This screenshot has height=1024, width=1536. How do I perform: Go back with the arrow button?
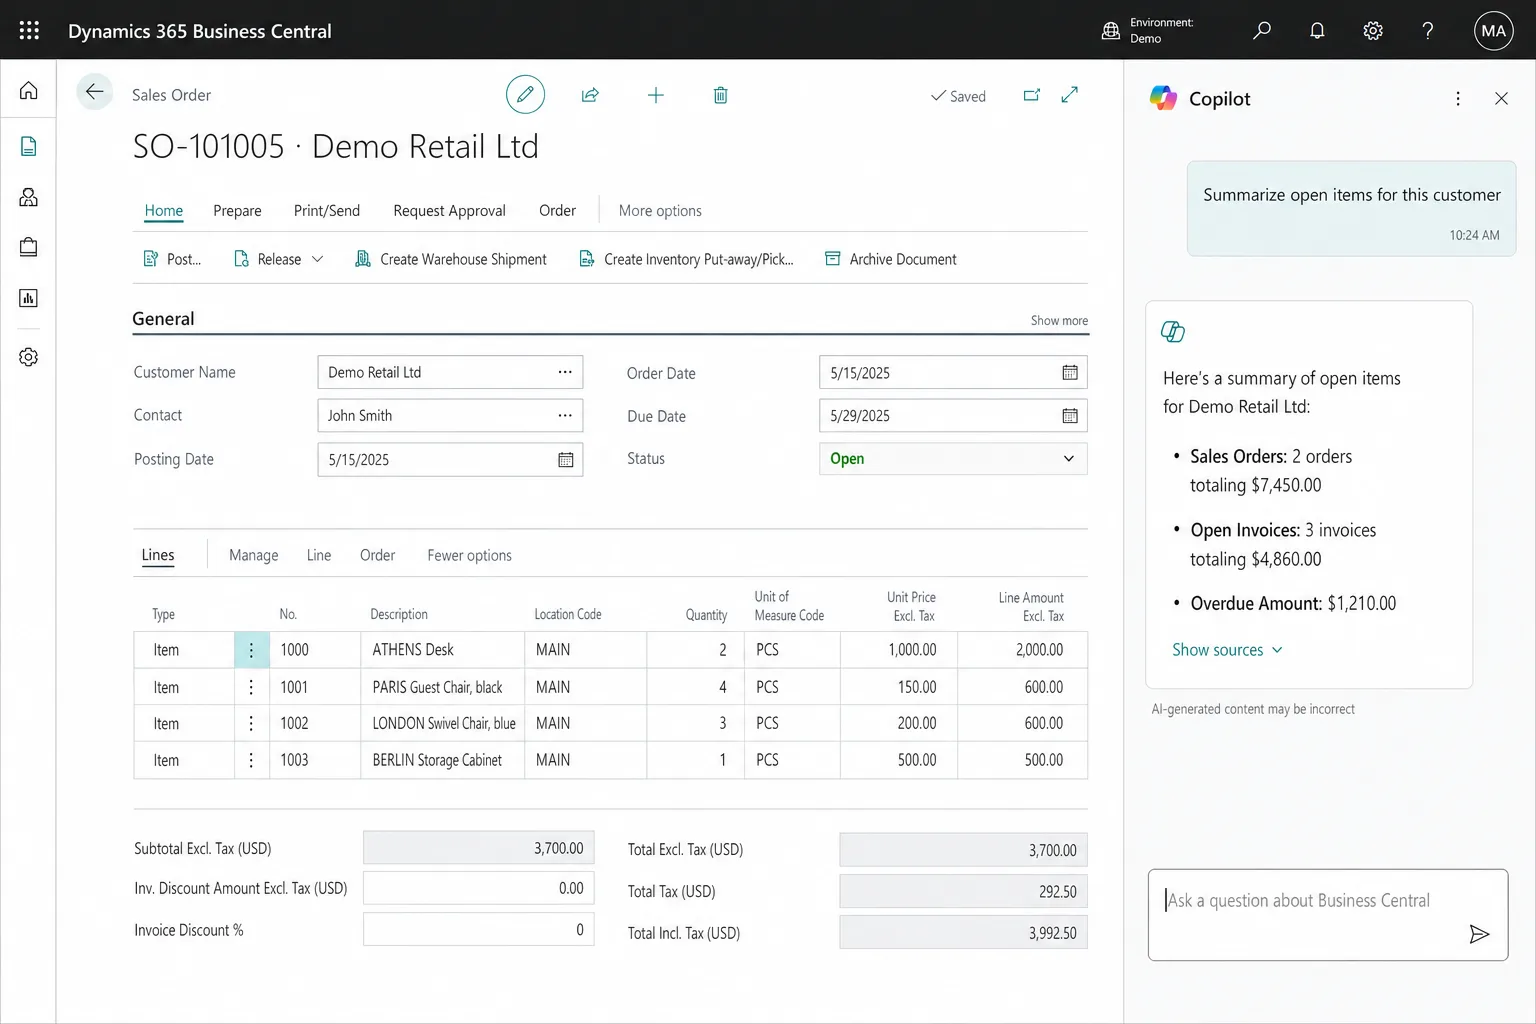[x=94, y=92]
